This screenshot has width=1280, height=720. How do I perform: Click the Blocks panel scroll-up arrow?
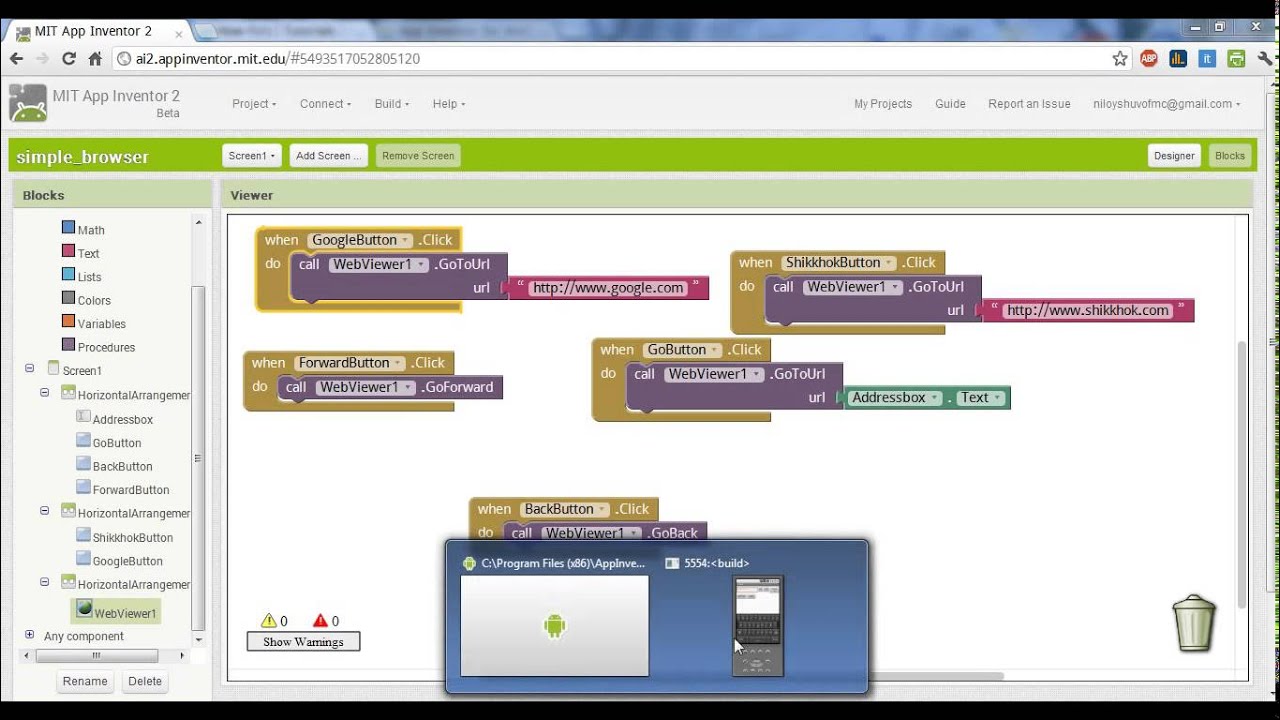point(198,222)
